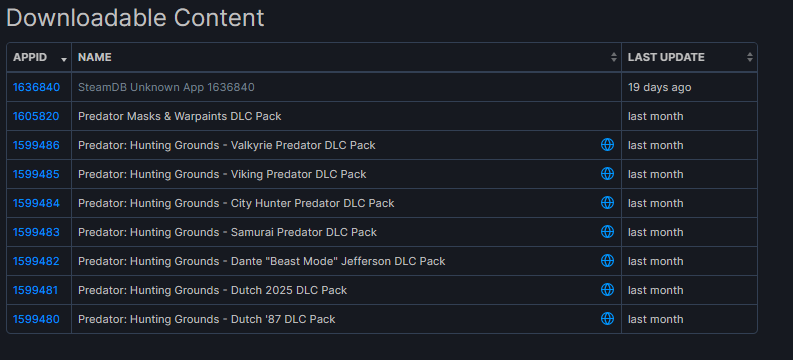Open app ID 1636840 link
Viewport: 793px width, 360px height.
[x=36, y=87]
